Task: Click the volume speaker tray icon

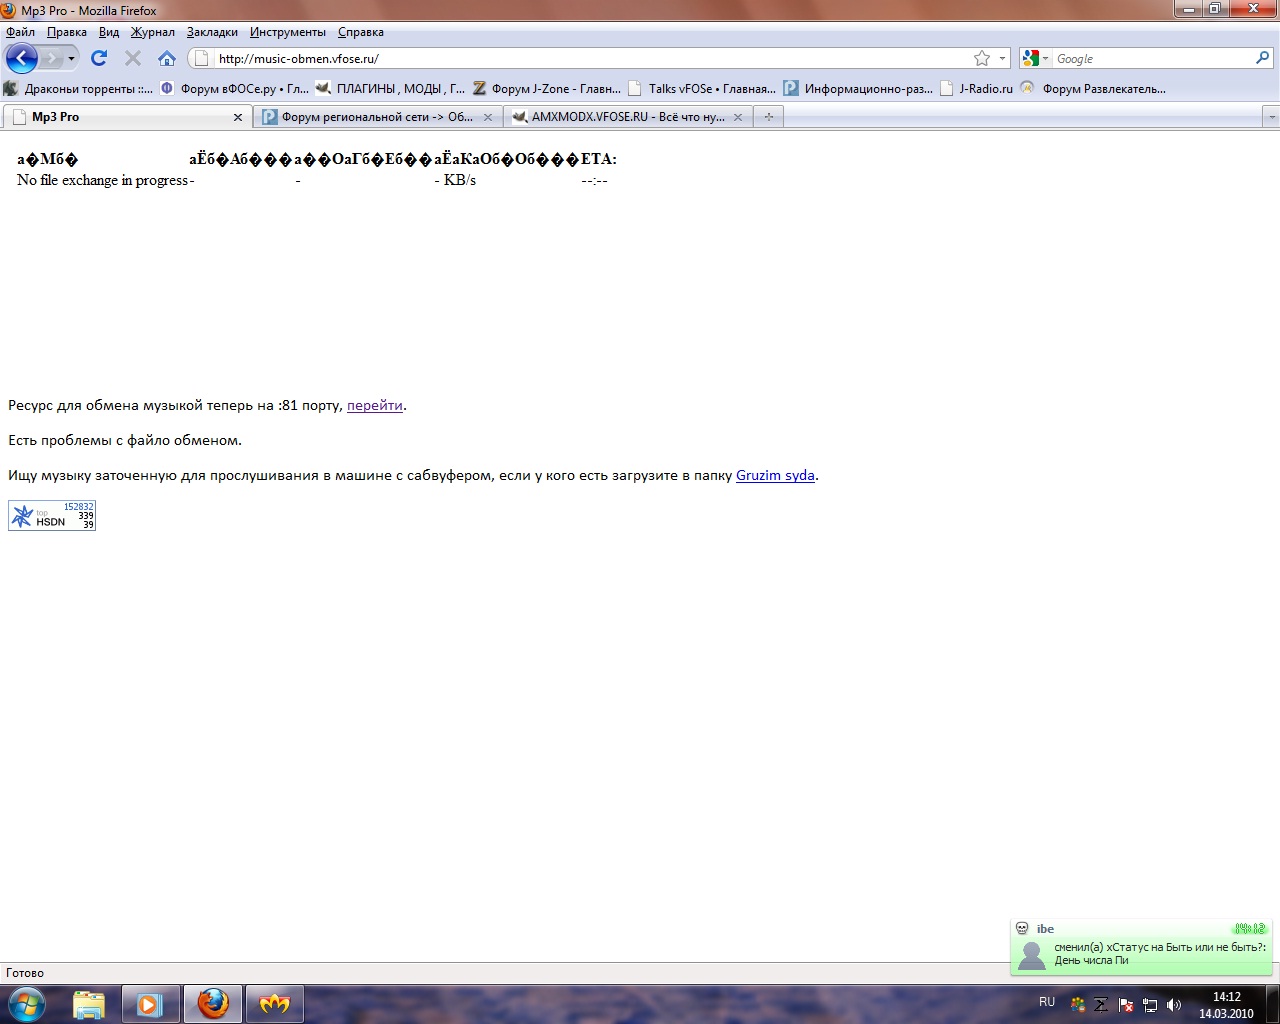Action: [x=1173, y=1004]
